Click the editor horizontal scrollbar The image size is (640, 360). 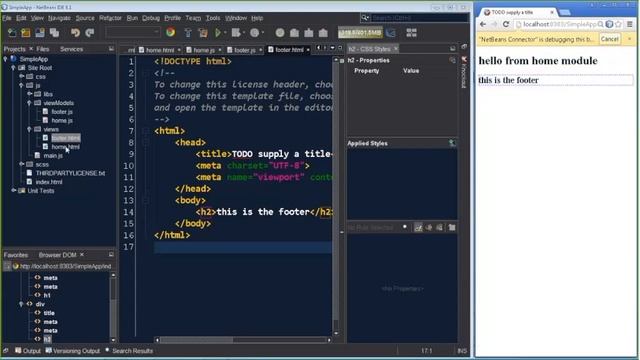(243, 340)
